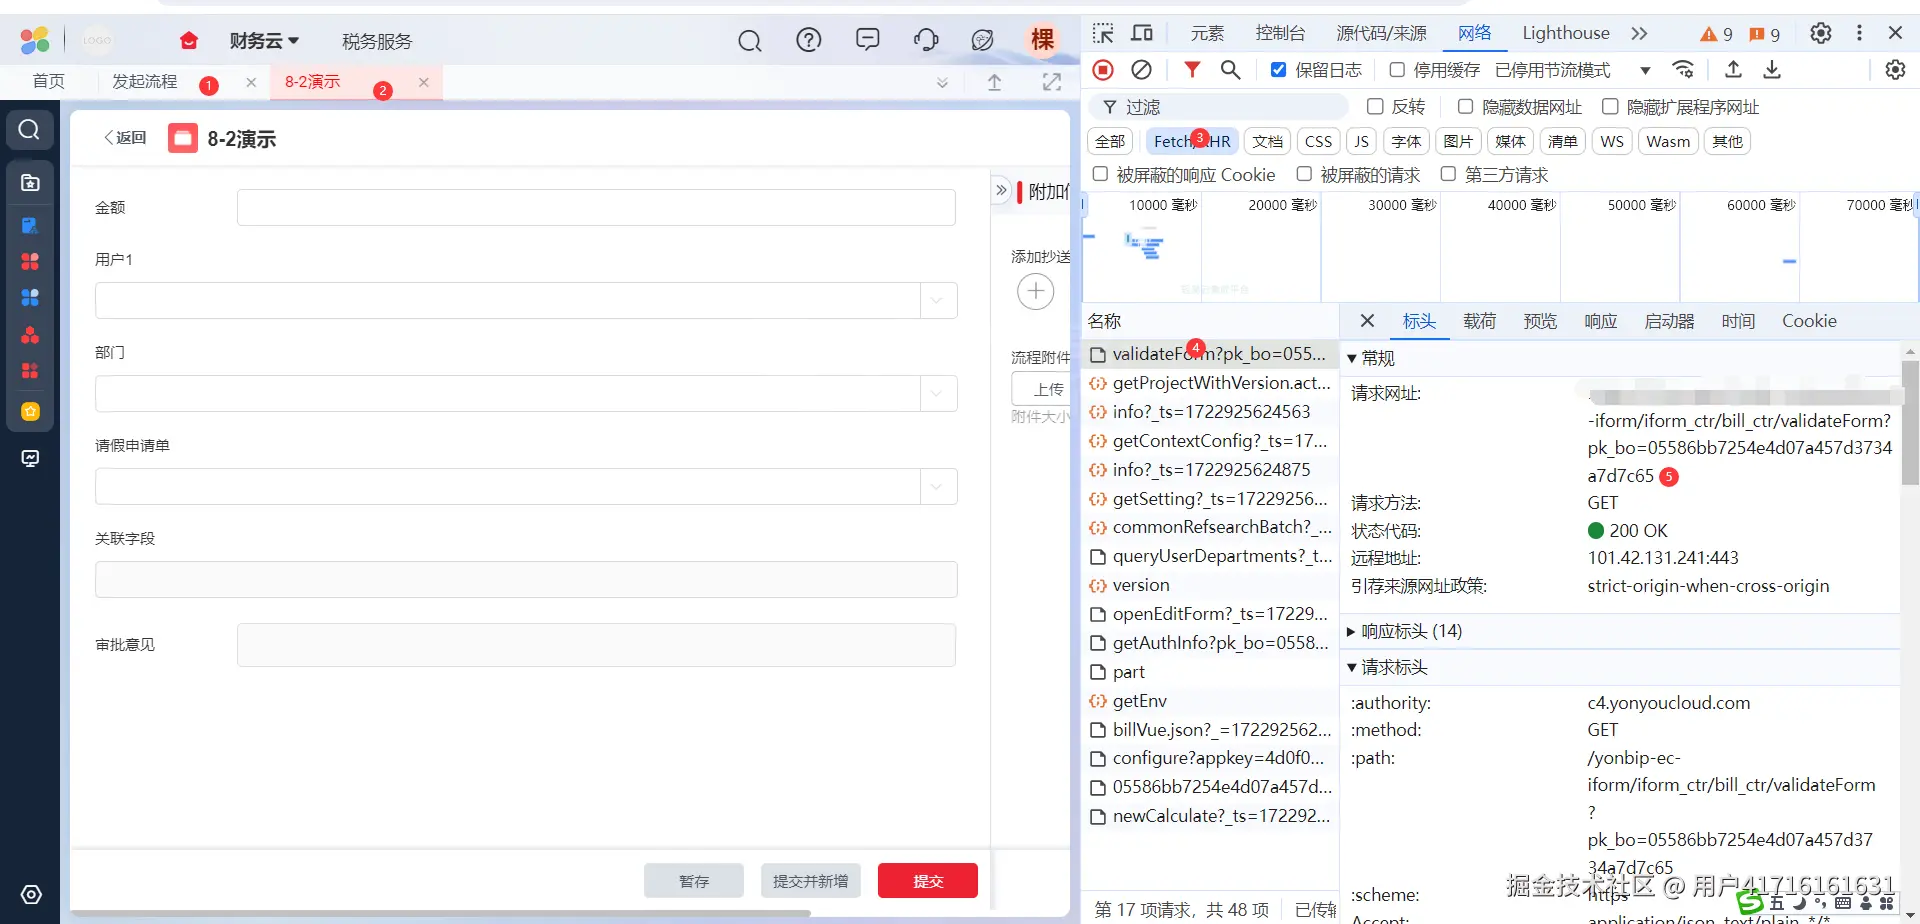Check 第三方请求 option
This screenshot has width=1920, height=924.
[x=1448, y=174]
